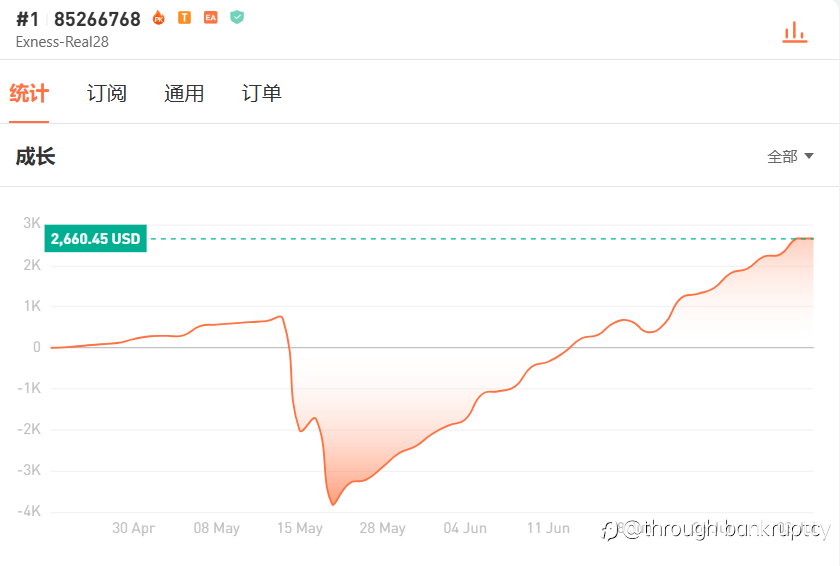Click the dropdown arrow beside 全部
Viewport: 840px width, 566px height.
(x=809, y=156)
